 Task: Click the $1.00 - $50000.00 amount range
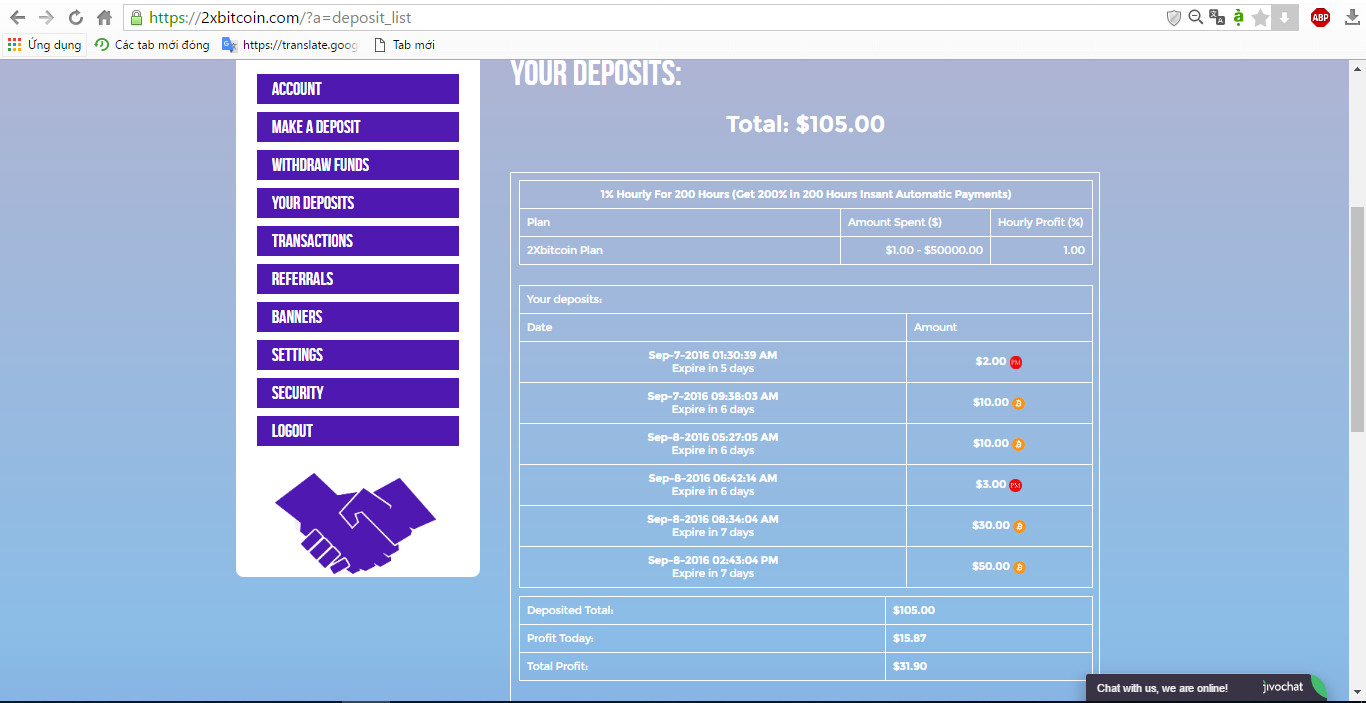click(934, 250)
